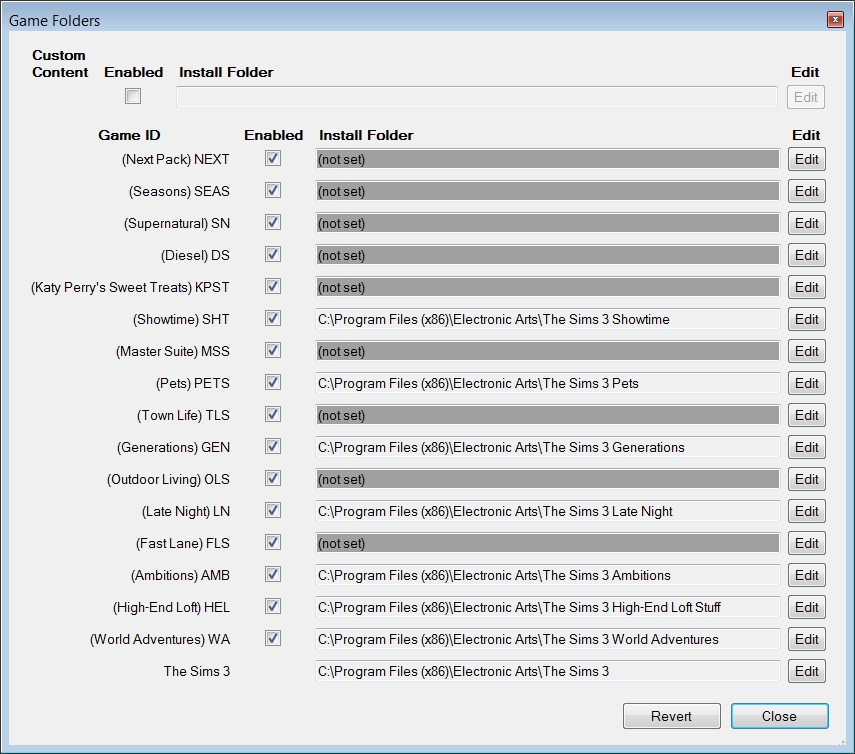Viewport: 855px width, 754px height.
Task: Uncheck the Seasons SEAS enabled checkbox
Action: click(x=273, y=190)
